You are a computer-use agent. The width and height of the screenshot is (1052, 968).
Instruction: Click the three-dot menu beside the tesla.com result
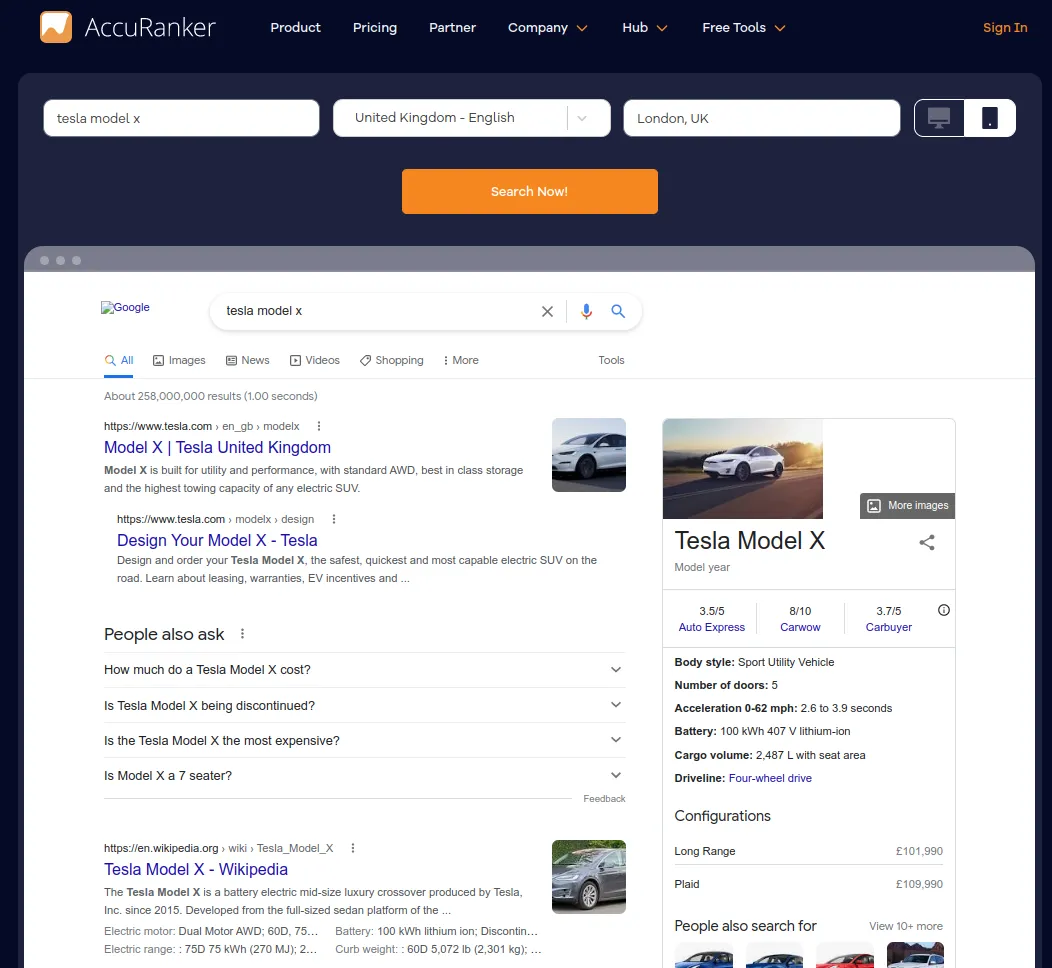coord(317,426)
